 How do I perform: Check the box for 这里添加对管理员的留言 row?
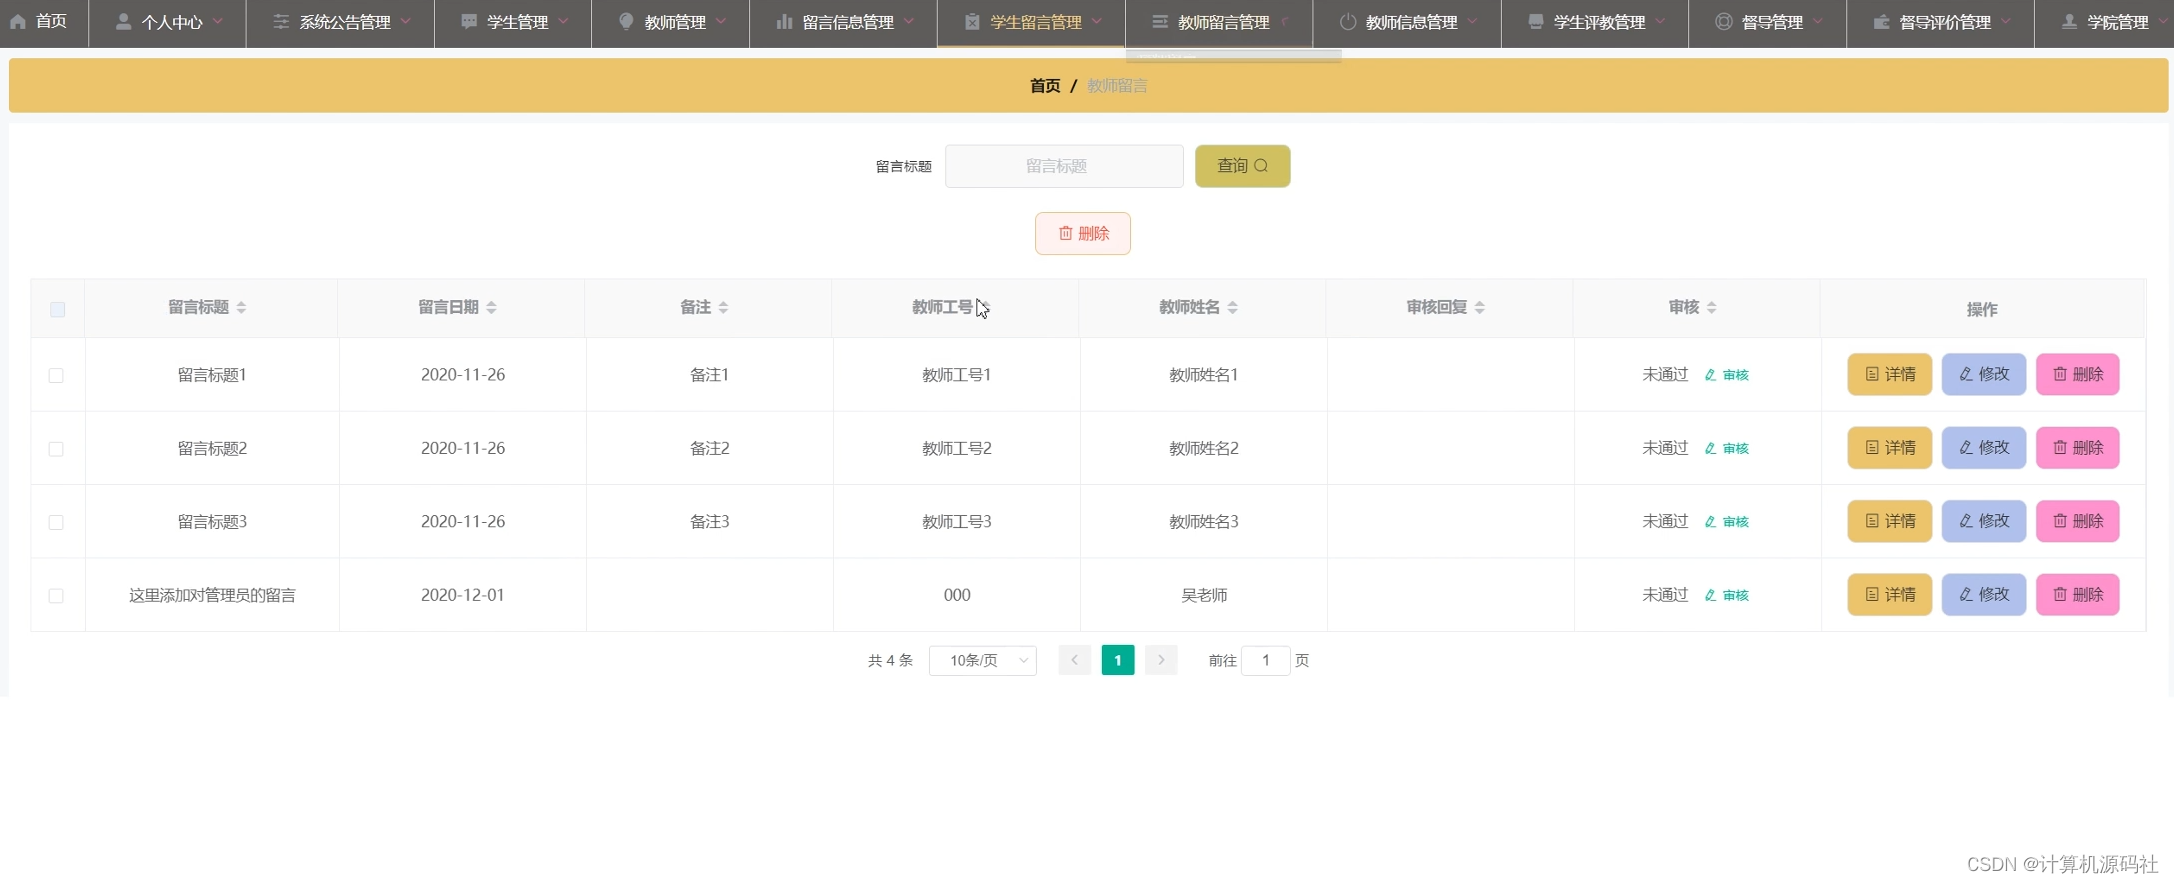(x=56, y=596)
